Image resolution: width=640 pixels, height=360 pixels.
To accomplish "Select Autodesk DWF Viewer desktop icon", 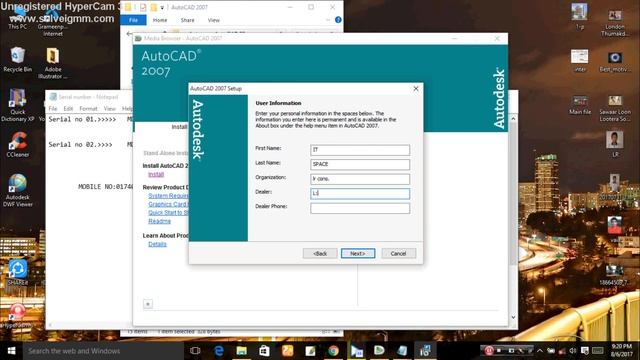I will (x=18, y=191).
